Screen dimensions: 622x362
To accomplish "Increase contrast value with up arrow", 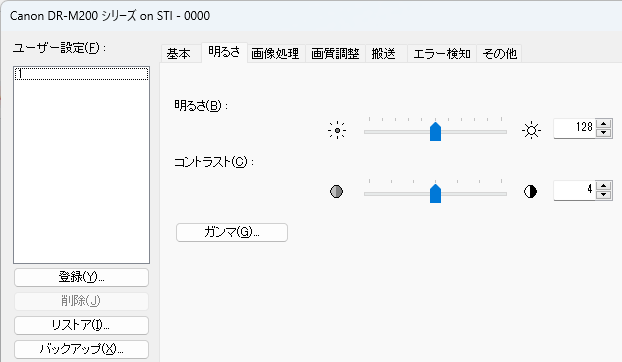I will click(x=603, y=186).
